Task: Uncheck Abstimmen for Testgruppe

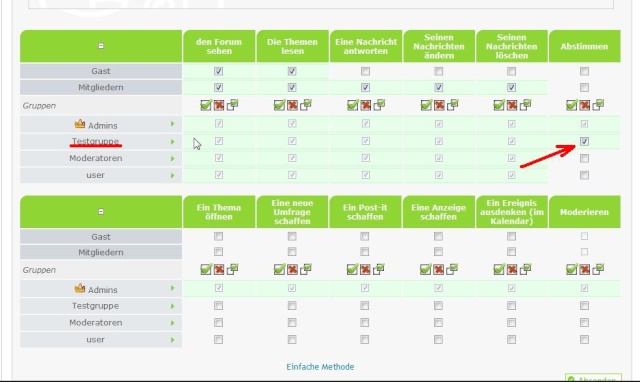Action: [x=584, y=141]
